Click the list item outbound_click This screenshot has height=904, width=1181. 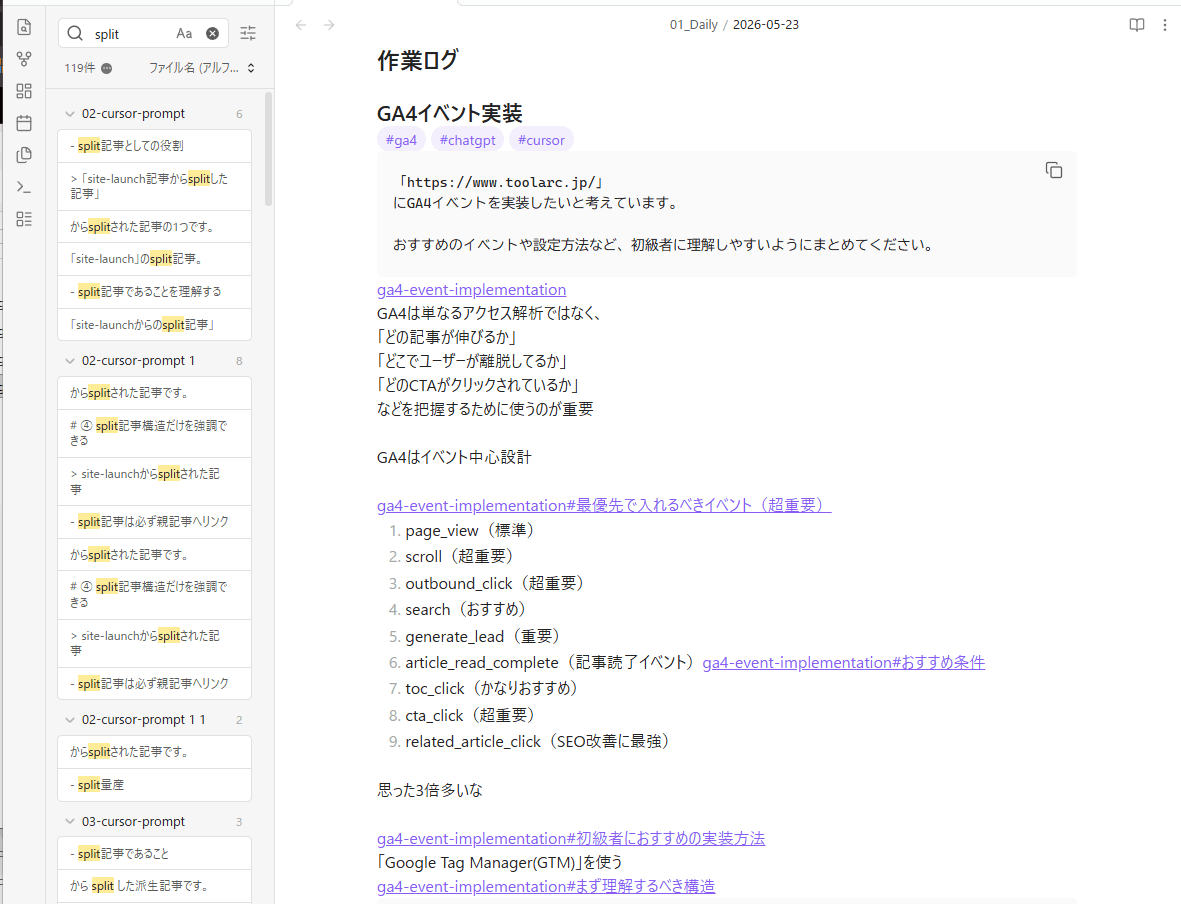(x=494, y=583)
